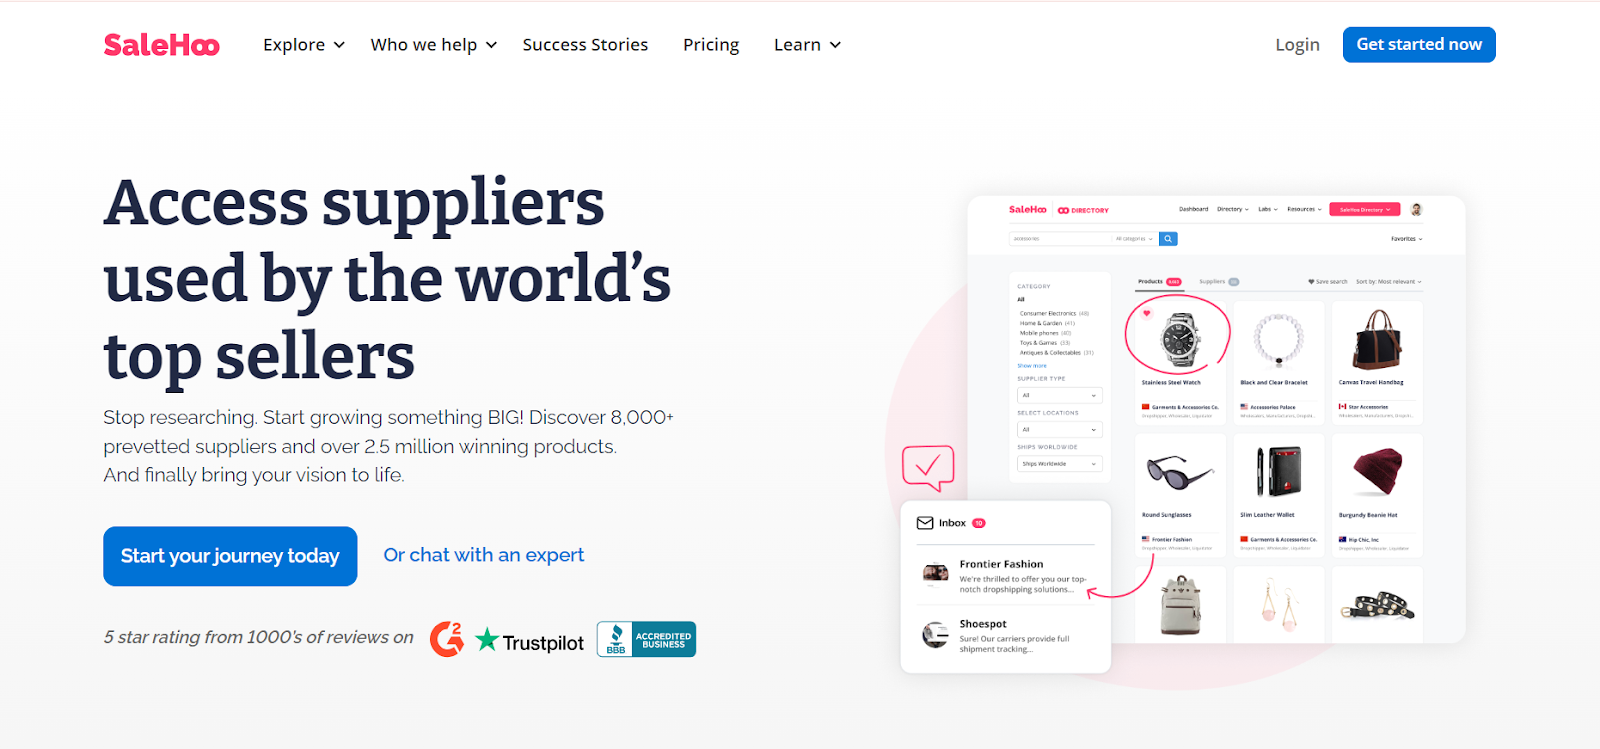The width and height of the screenshot is (1600, 749).
Task: Click the BBB Accredited Business badge
Action: 646,639
